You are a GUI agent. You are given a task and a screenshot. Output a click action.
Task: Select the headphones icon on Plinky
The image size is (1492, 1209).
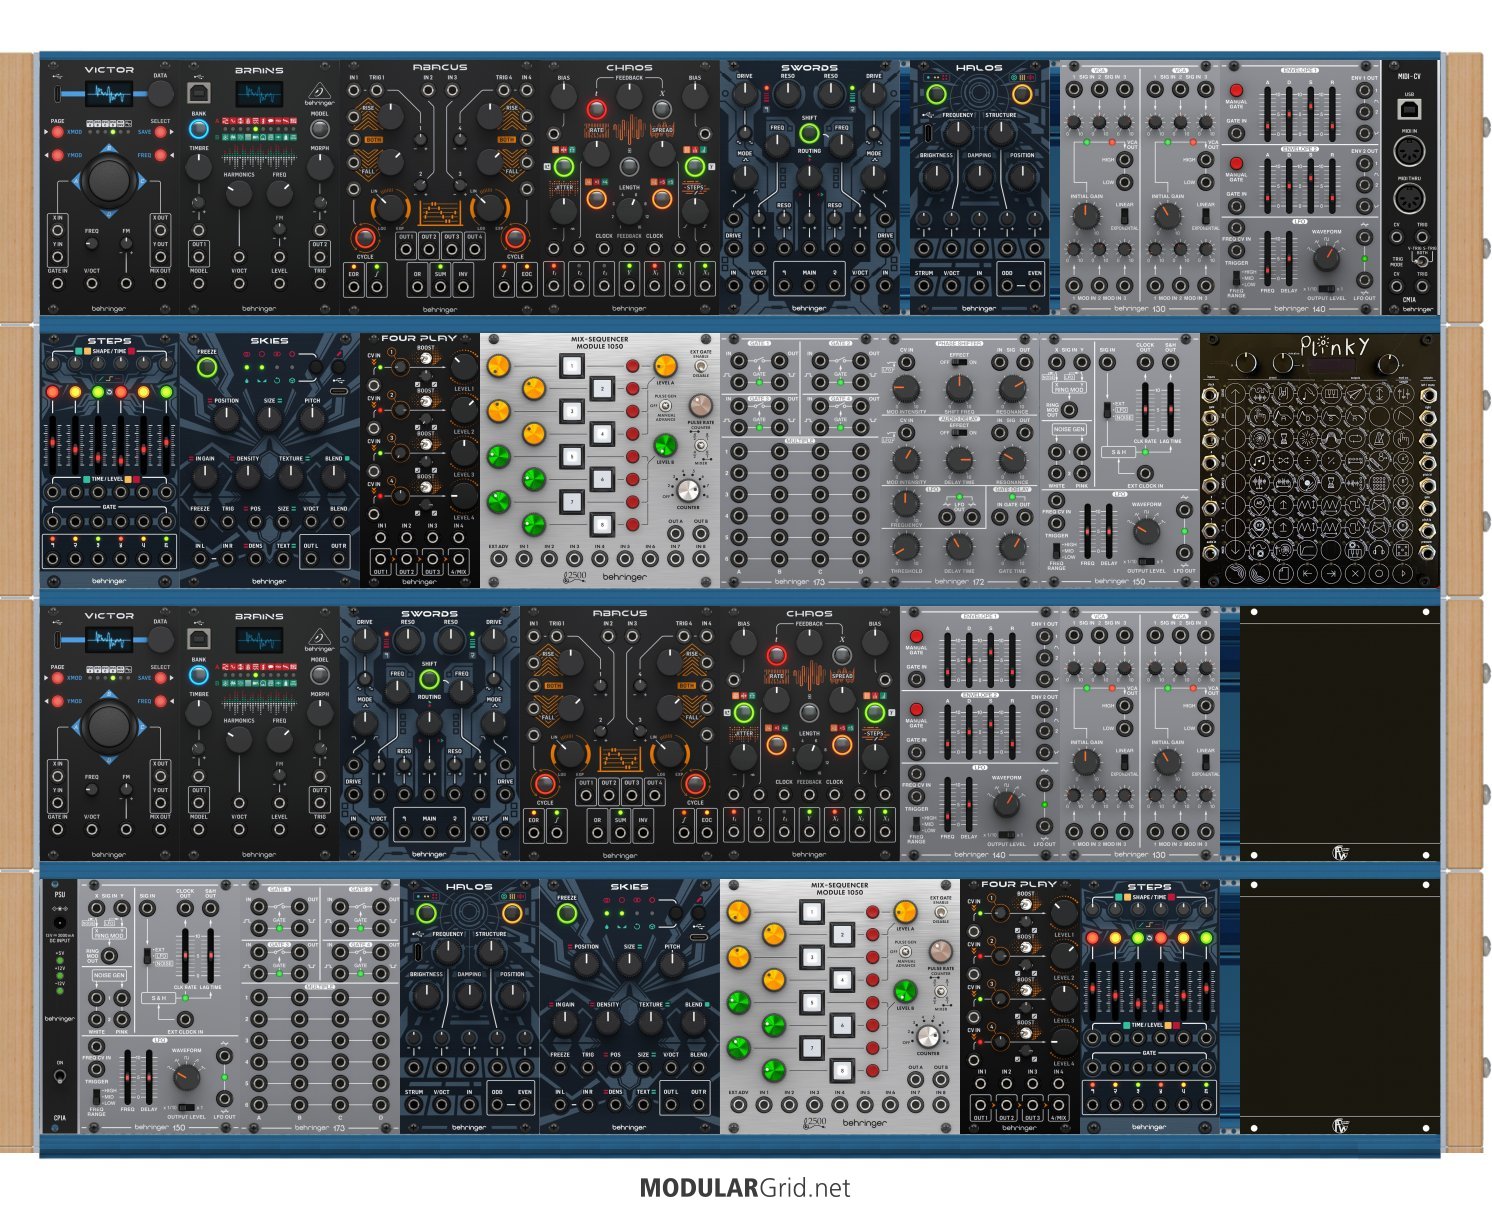pos(1379,550)
